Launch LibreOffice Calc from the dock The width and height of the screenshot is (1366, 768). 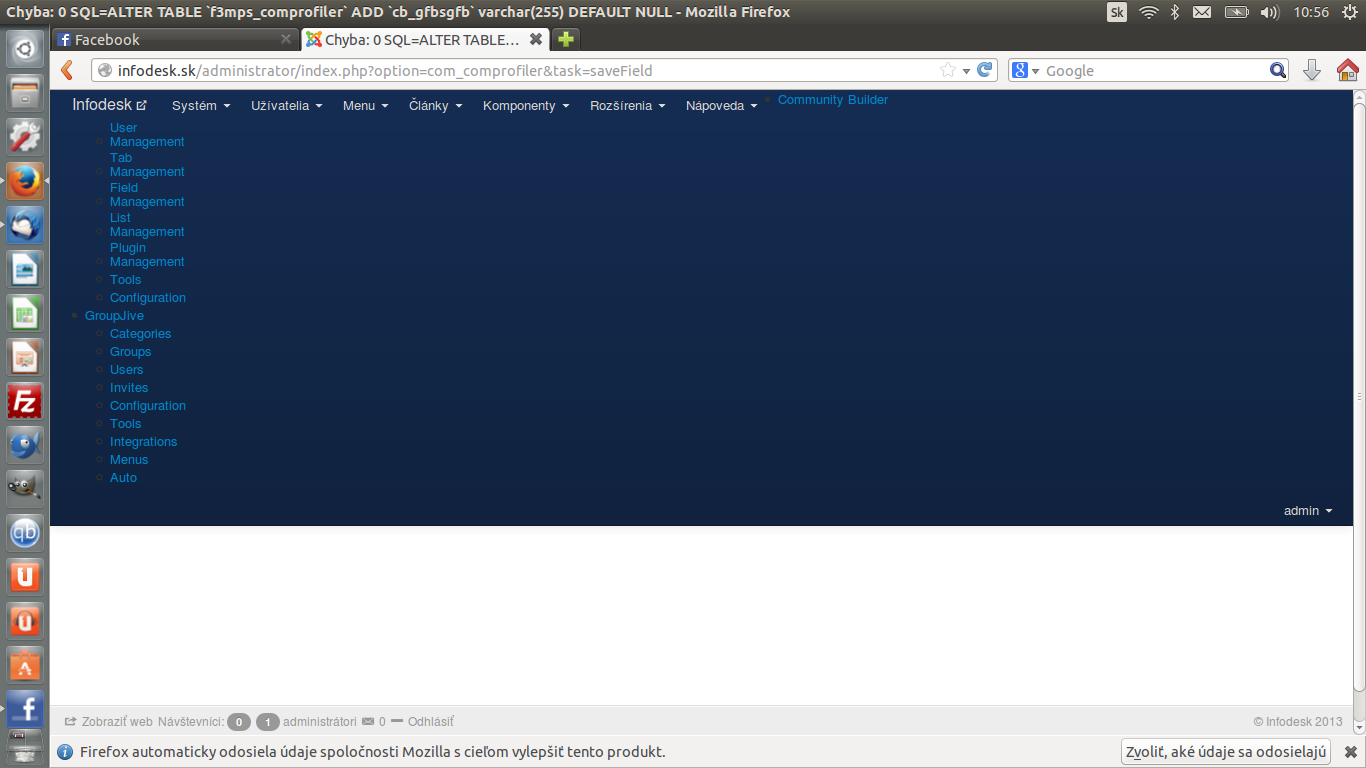coord(25,313)
